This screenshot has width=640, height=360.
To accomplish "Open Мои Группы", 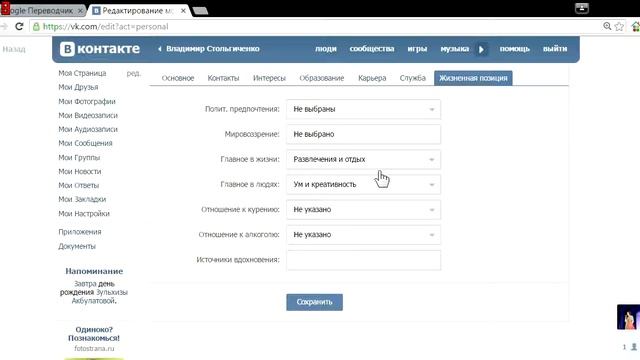I will pos(79,158).
